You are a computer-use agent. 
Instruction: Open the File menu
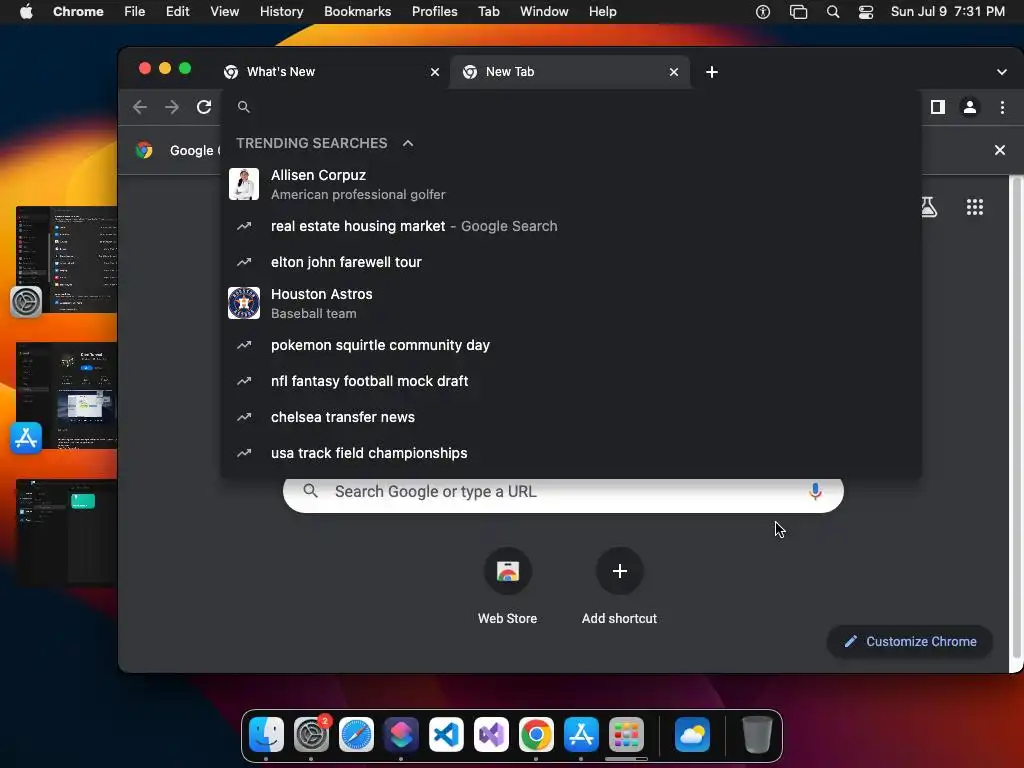pos(135,12)
